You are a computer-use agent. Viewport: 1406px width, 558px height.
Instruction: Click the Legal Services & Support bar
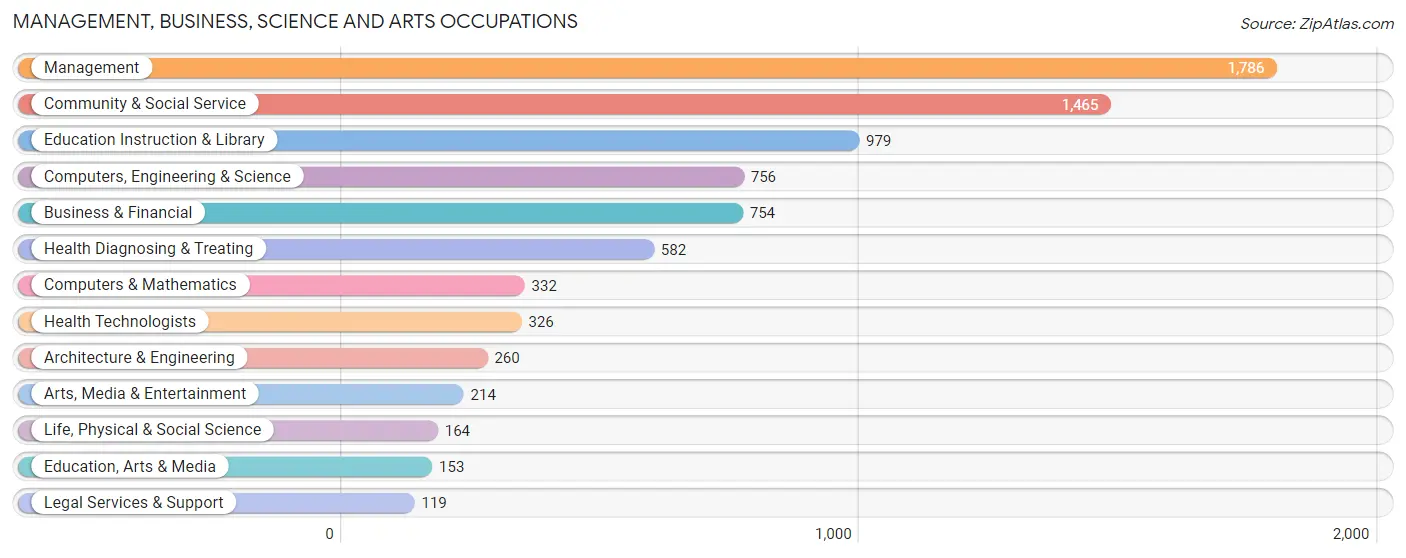tap(216, 503)
